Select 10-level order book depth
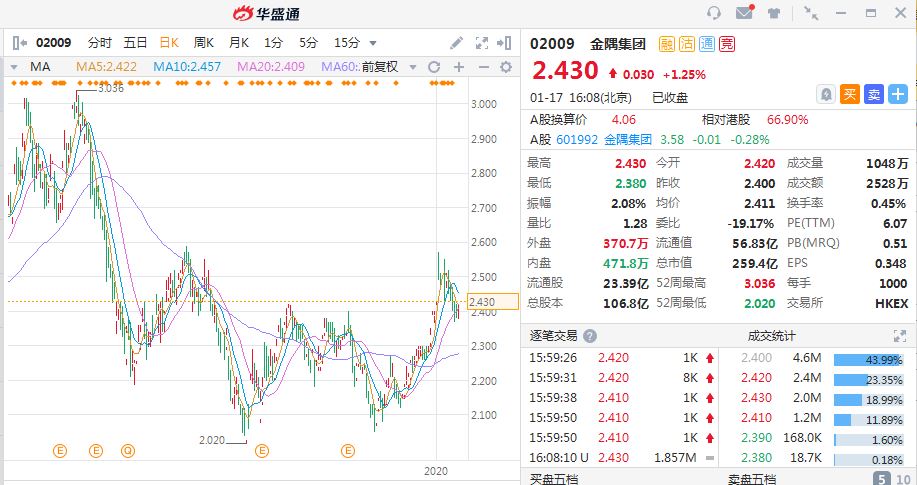917x485 pixels. coord(904,479)
